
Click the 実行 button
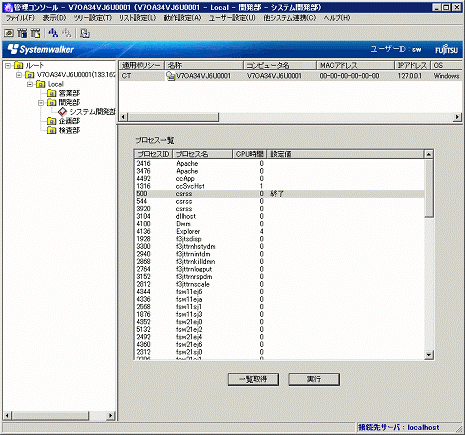314,379
